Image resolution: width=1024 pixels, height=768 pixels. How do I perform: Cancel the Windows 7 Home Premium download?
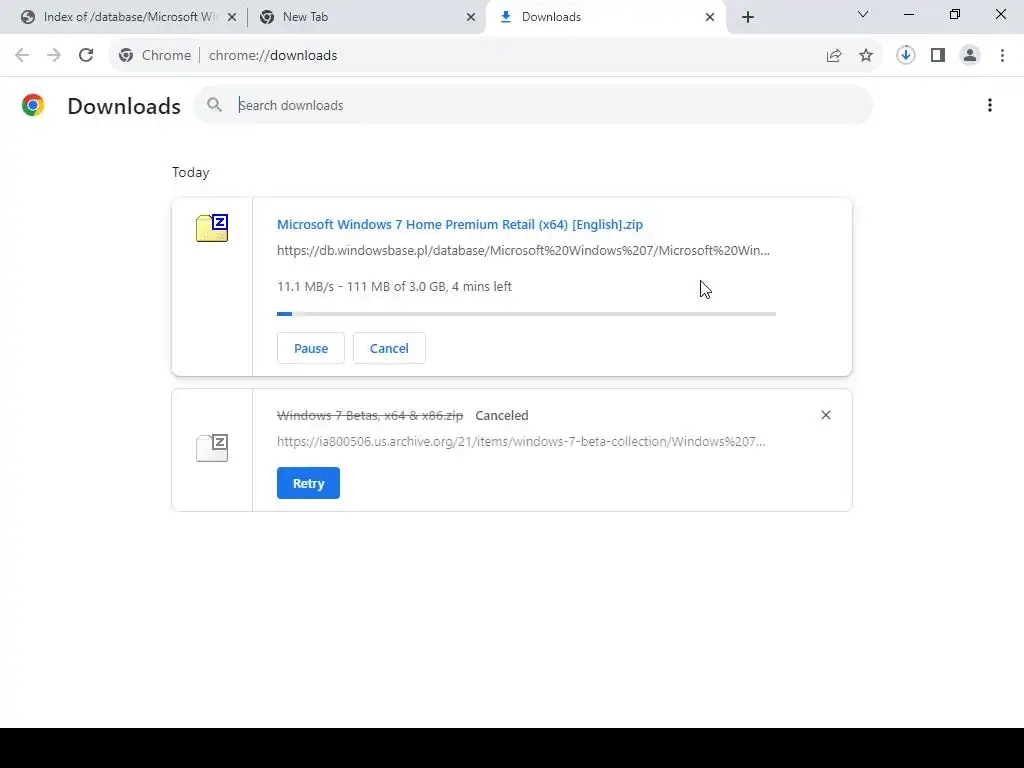click(389, 348)
